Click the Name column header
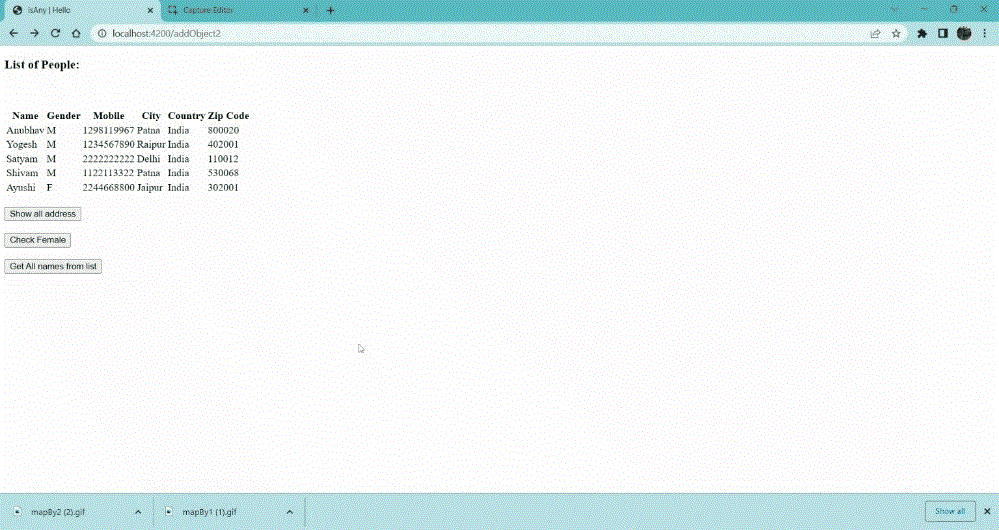 click(x=25, y=116)
